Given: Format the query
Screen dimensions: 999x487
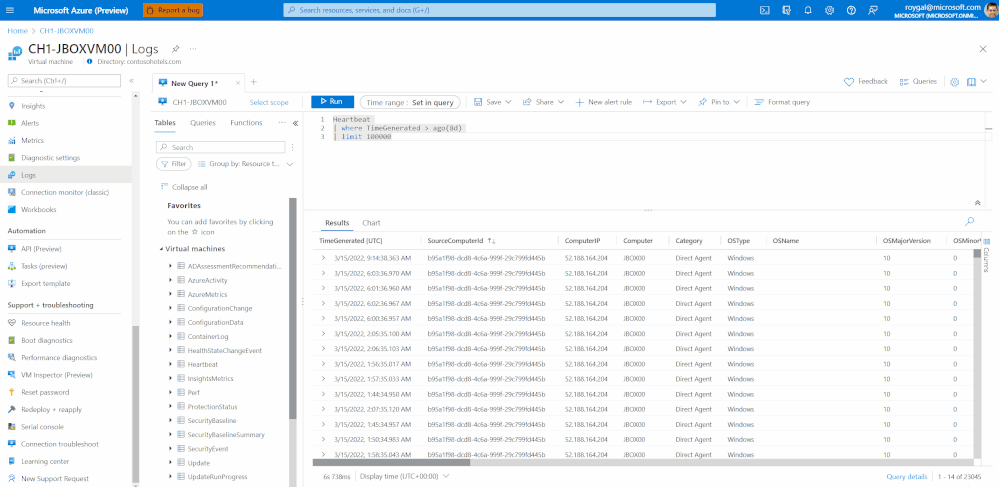Looking at the screenshot, I should [782, 102].
